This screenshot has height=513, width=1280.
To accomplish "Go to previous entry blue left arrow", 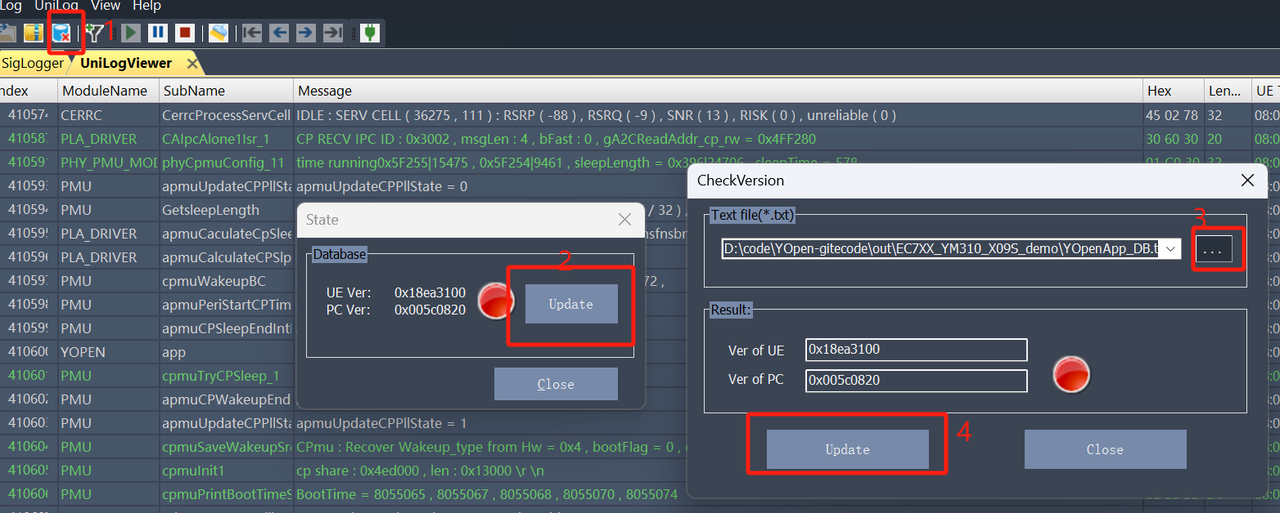I will 279,33.
